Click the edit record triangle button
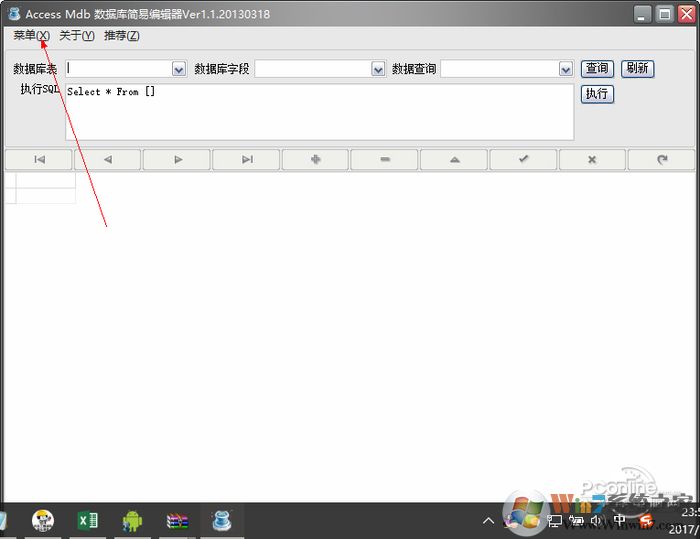This screenshot has width=700, height=539. tap(454, 159)
